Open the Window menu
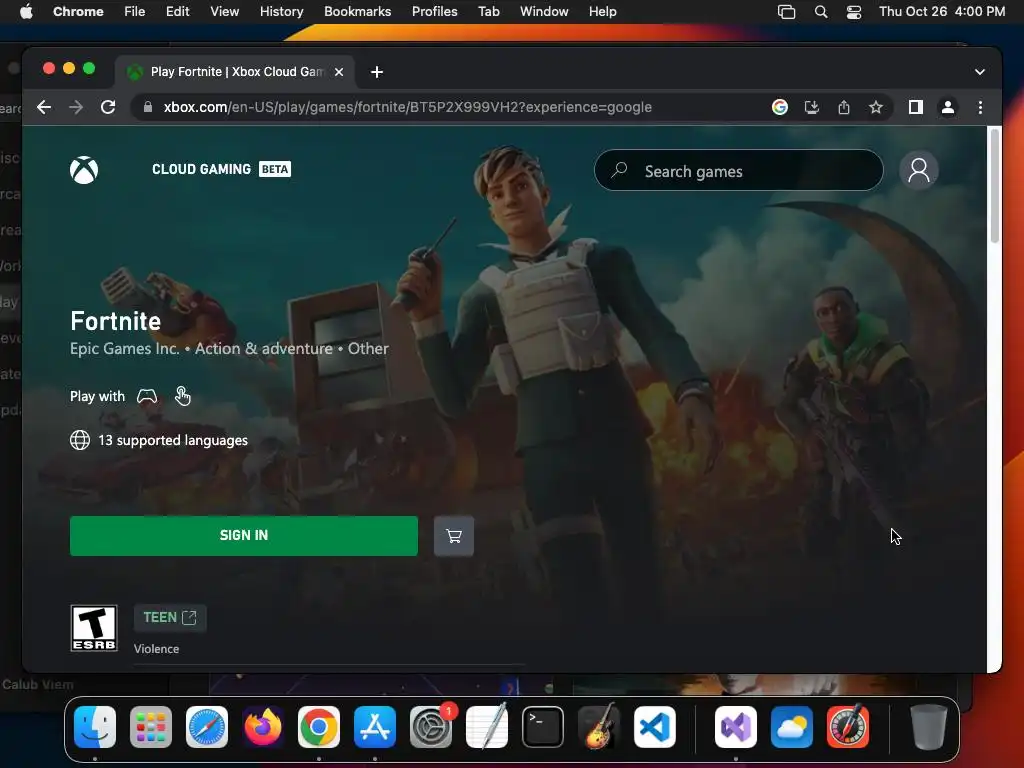1024x768 pixels. [544, 11]
